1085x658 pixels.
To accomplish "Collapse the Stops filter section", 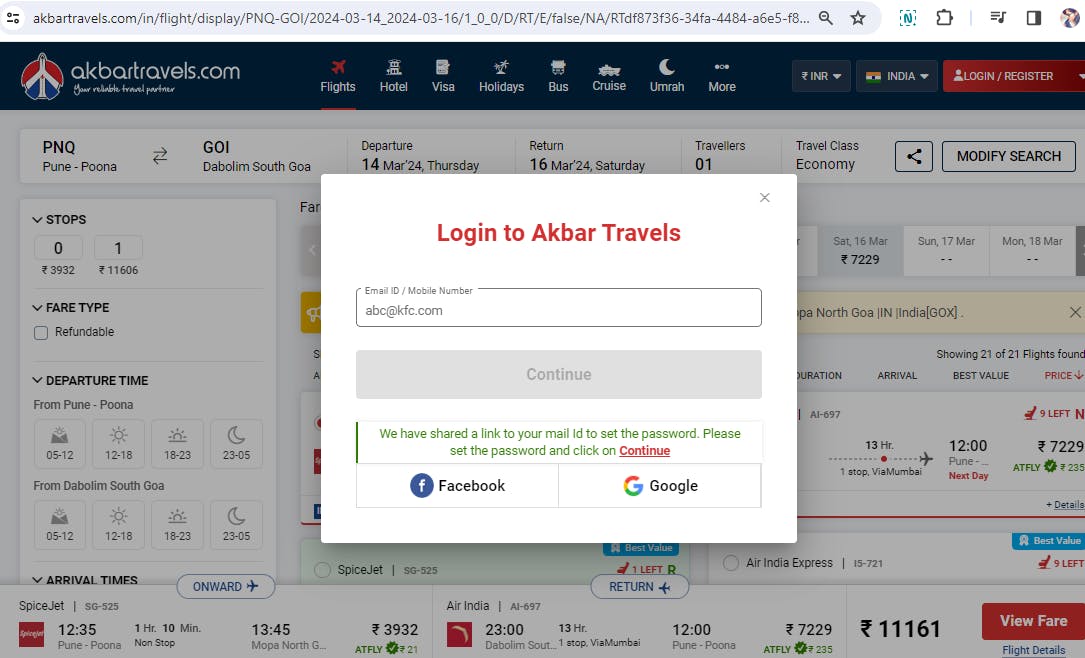I will point(60,219).
